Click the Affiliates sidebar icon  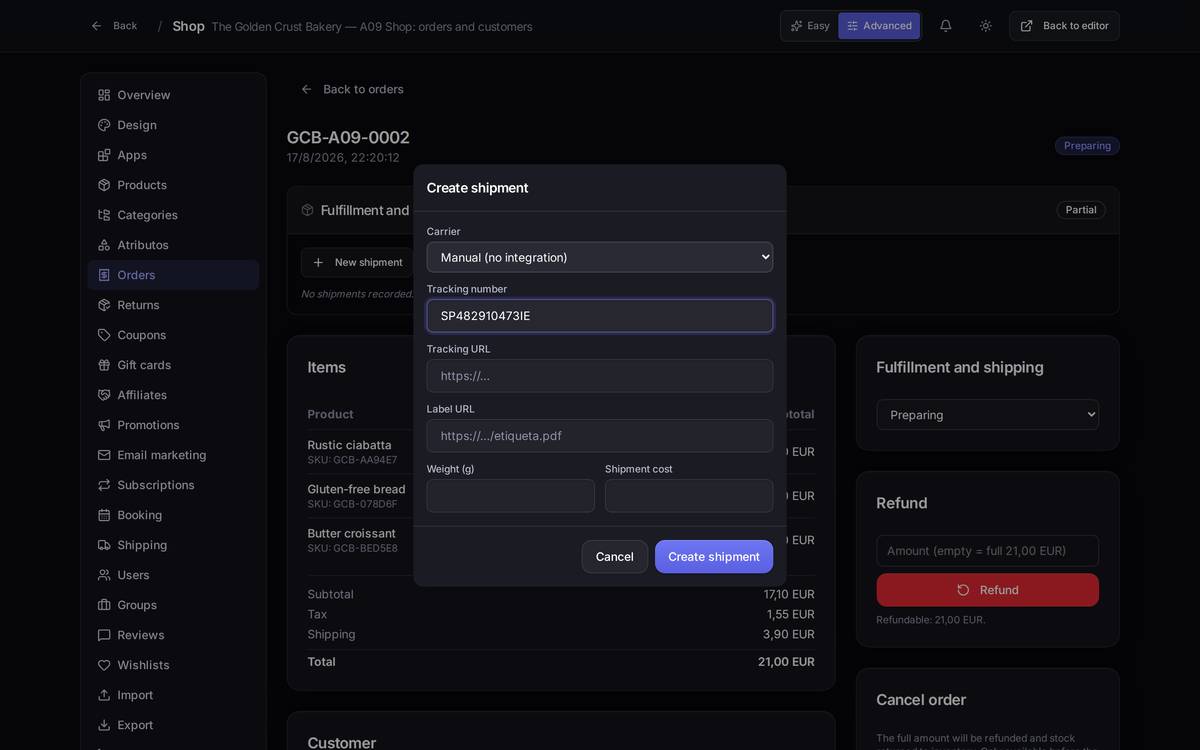tap(104, 395)
